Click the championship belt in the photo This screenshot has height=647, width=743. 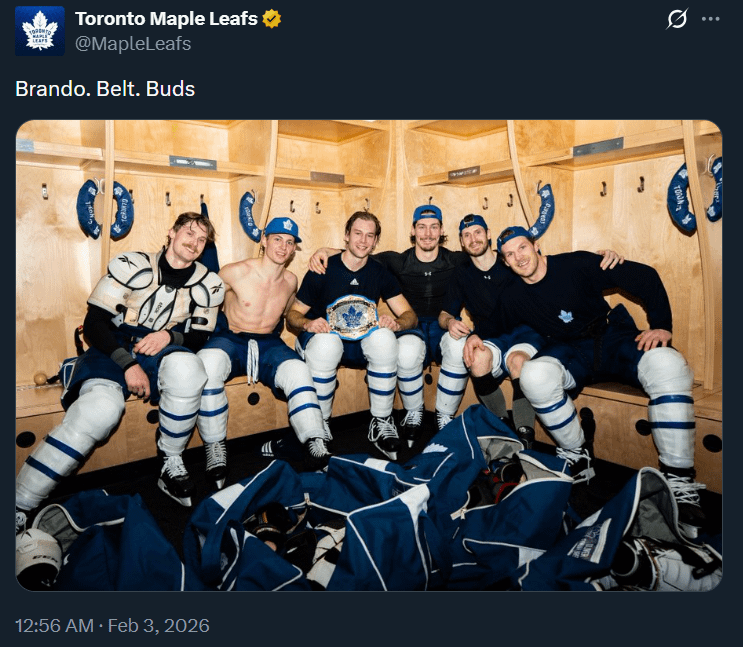[x=352, y=316]
